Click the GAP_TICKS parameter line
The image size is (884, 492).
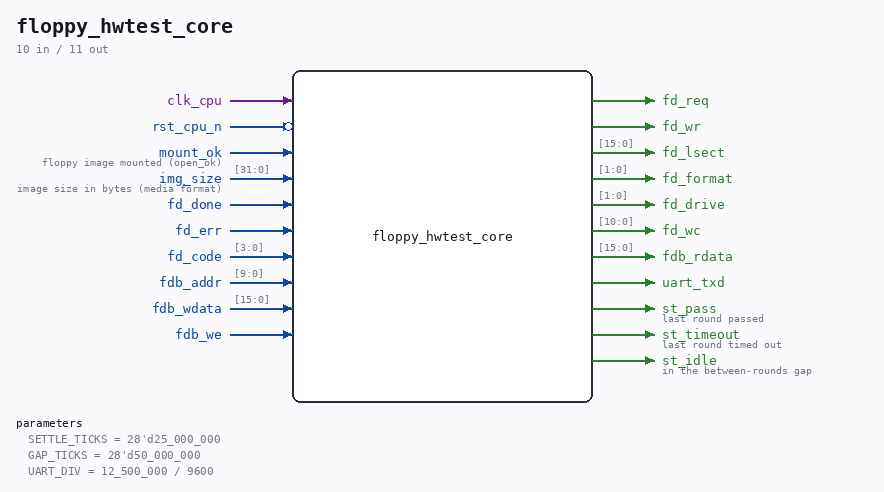coord(114,455)
